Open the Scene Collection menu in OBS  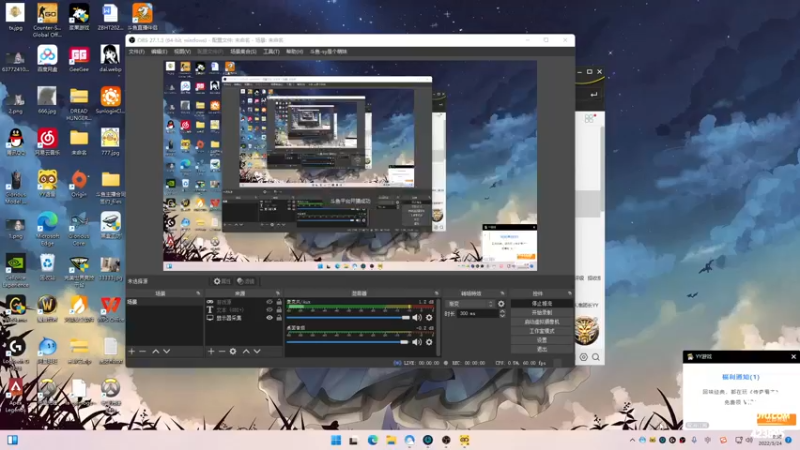click(x=243, y=52)
